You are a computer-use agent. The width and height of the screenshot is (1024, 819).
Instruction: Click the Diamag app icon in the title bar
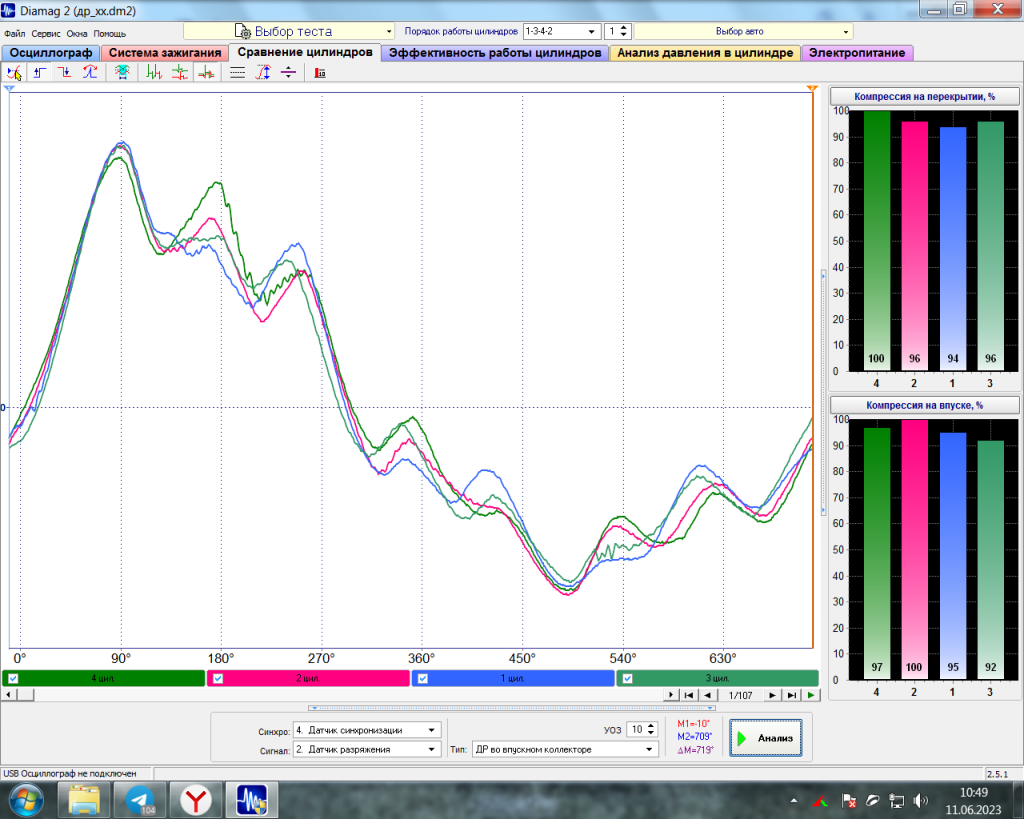(x=8, y=10)
